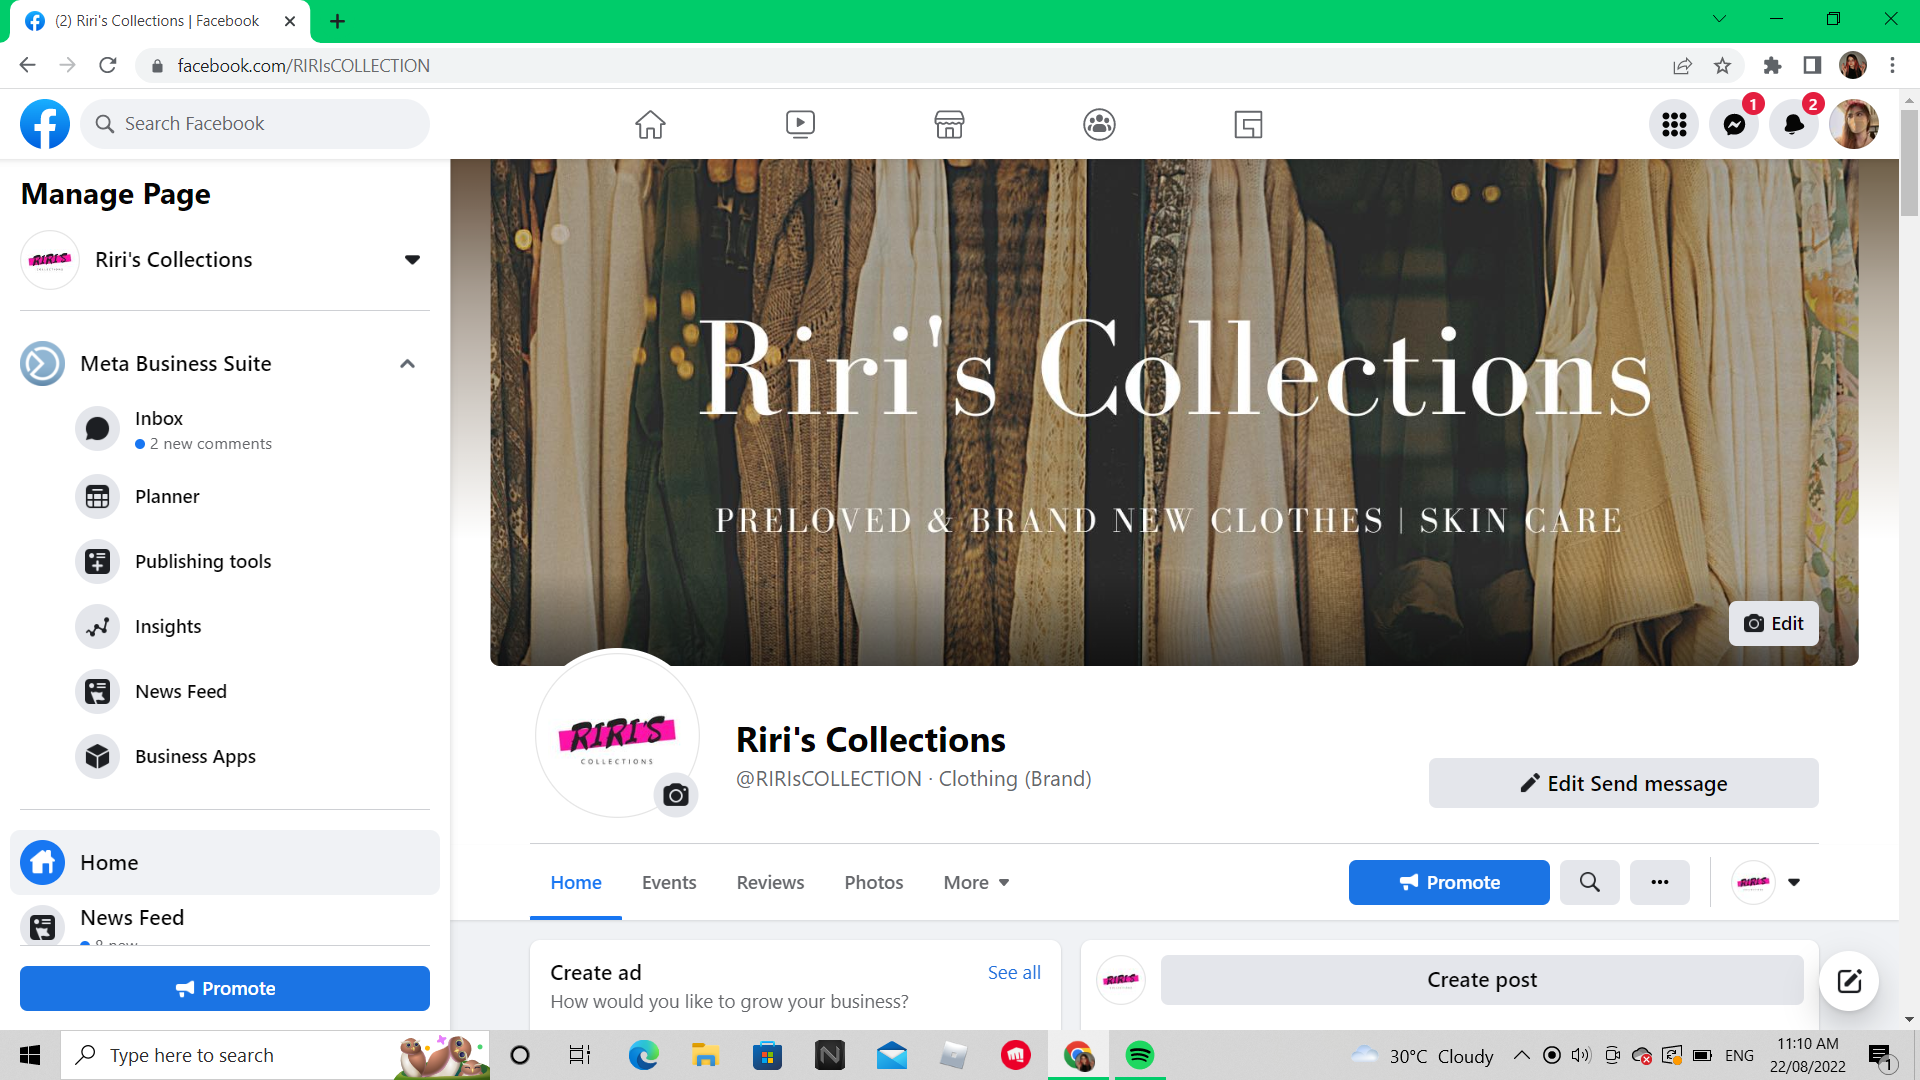
Task: Open the More tab dropdown
Action: click(976, 882)
